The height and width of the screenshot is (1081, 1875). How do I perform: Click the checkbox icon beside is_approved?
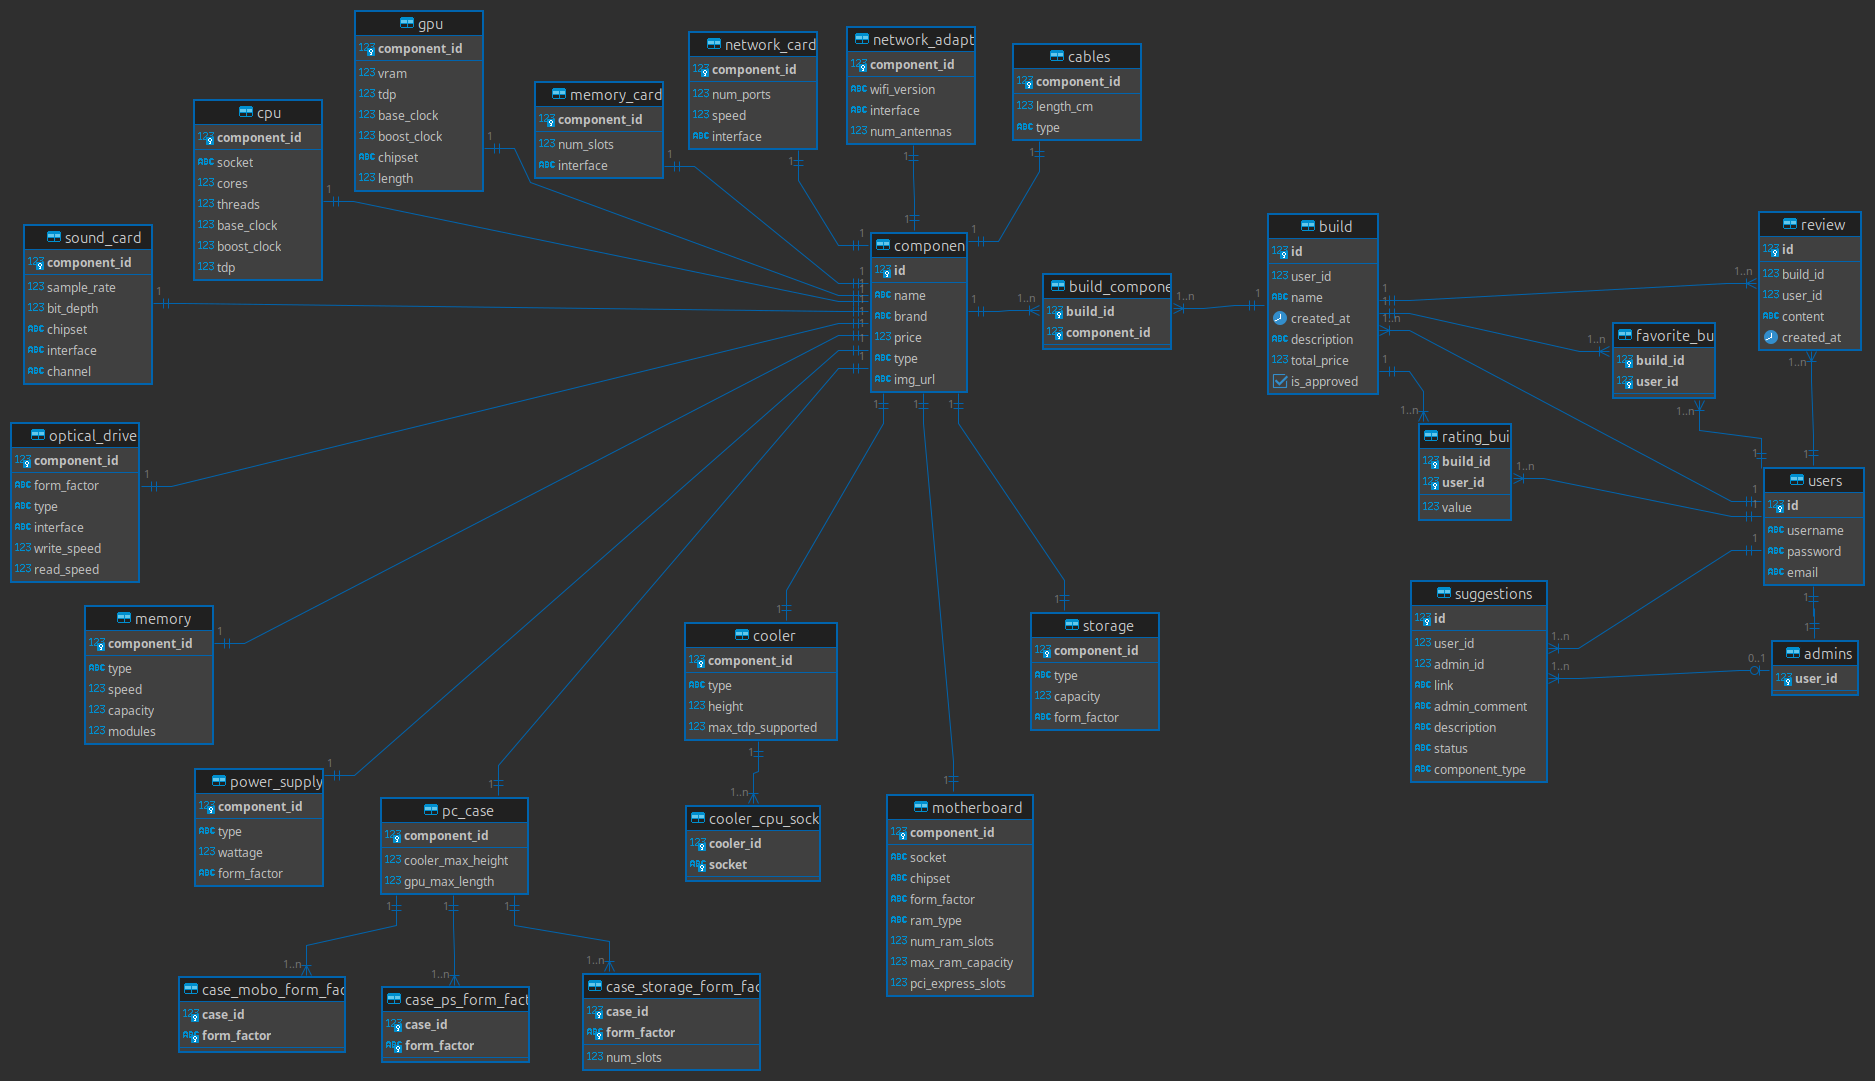point(1279,381)
